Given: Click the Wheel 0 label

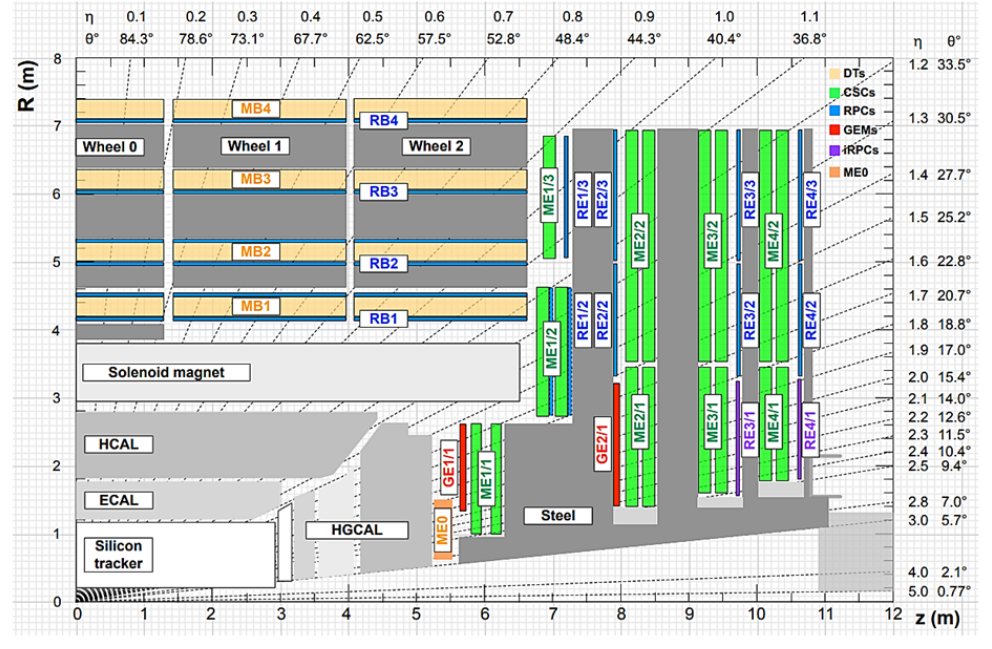Looking at the screenshot, I should tap(110, 147).
